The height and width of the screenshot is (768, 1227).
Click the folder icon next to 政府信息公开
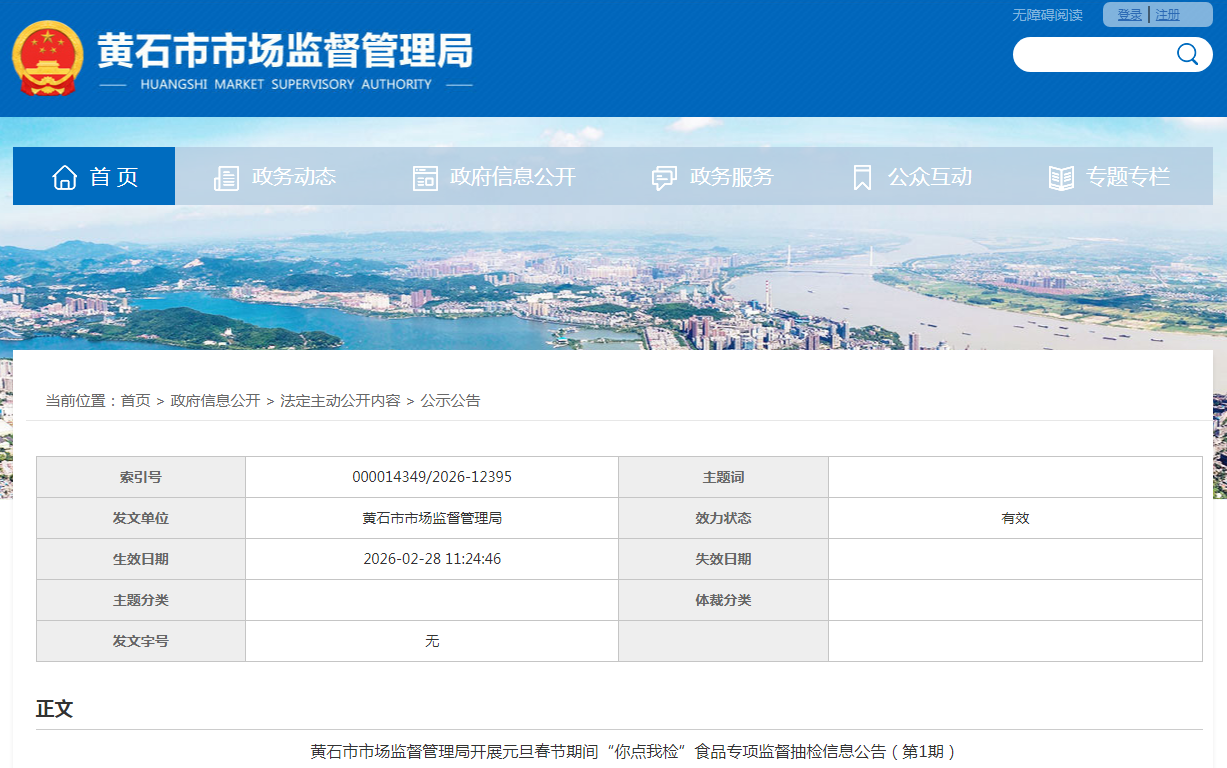click(x=425, y=176)
